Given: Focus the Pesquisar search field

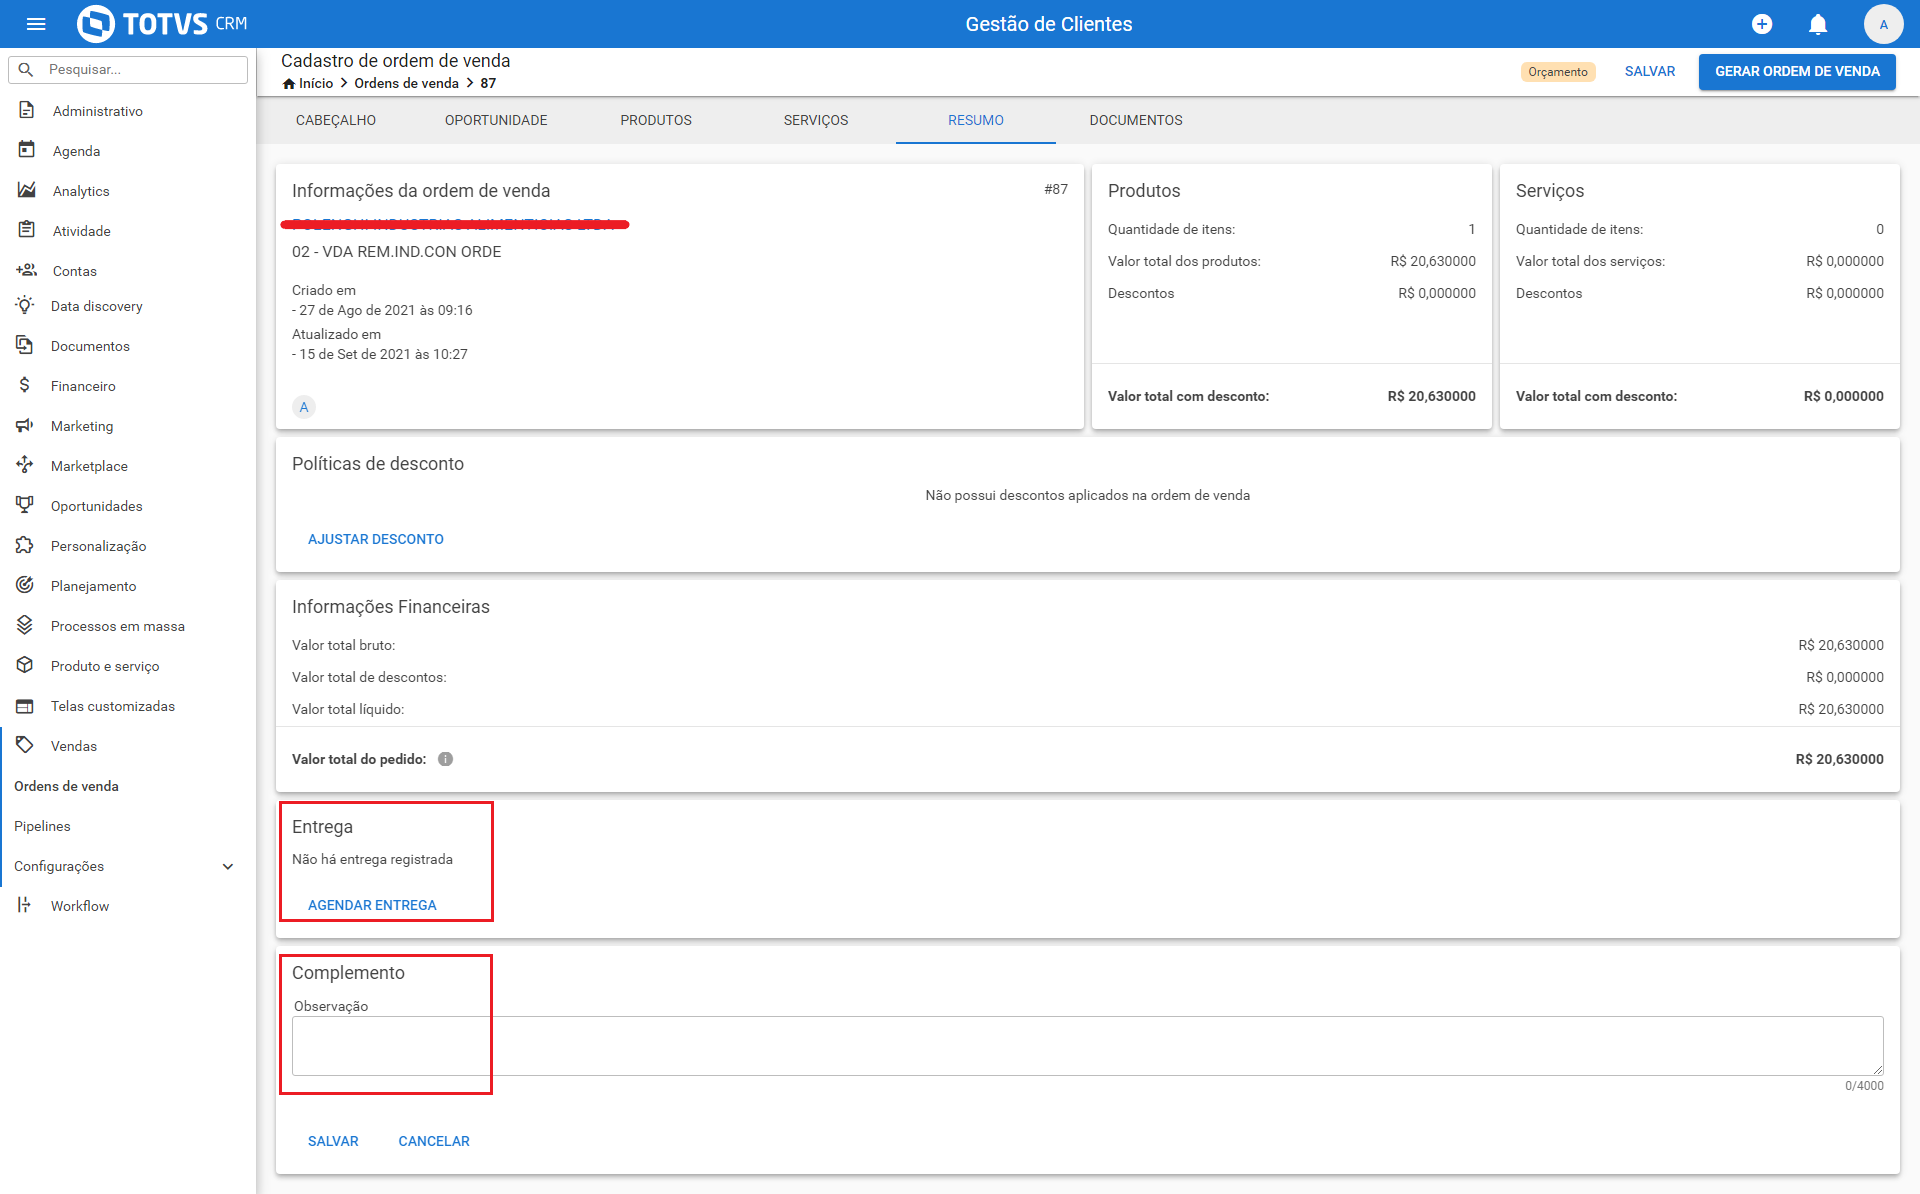Looking at the screenshot, I should pyautogui.click(x=128, y=69).
